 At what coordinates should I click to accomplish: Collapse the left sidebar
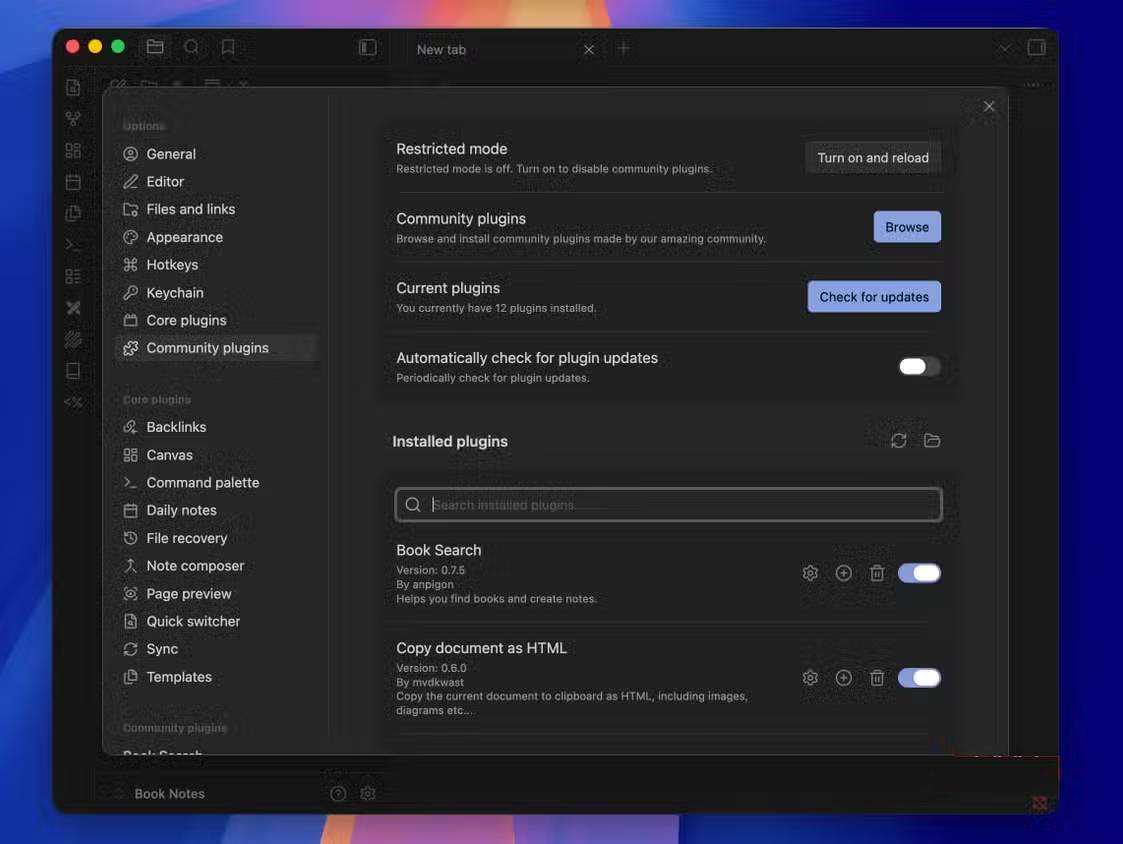[x=368, y=48]
